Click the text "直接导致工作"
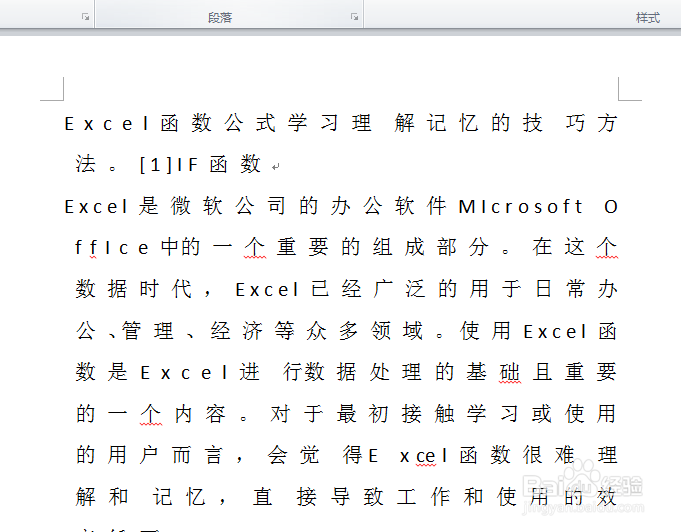The width and height of the screenshot is (681, 532). 335,497
